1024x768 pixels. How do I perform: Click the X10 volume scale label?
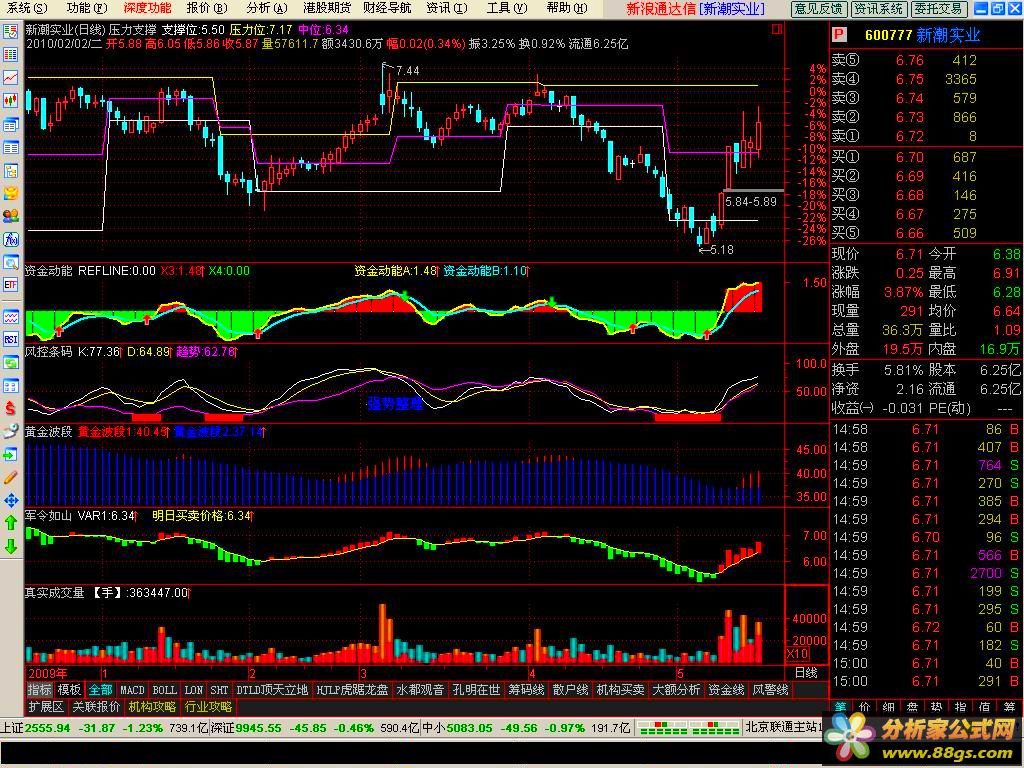click(x=797, y=654)
